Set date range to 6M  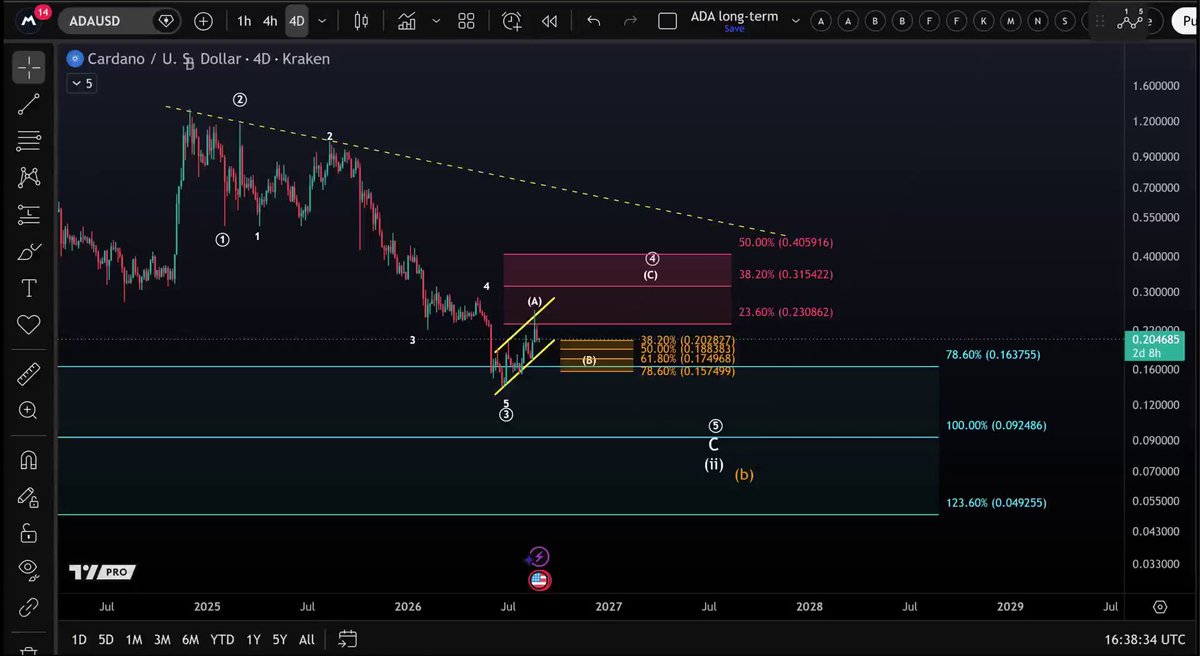[x=189, y=639]
